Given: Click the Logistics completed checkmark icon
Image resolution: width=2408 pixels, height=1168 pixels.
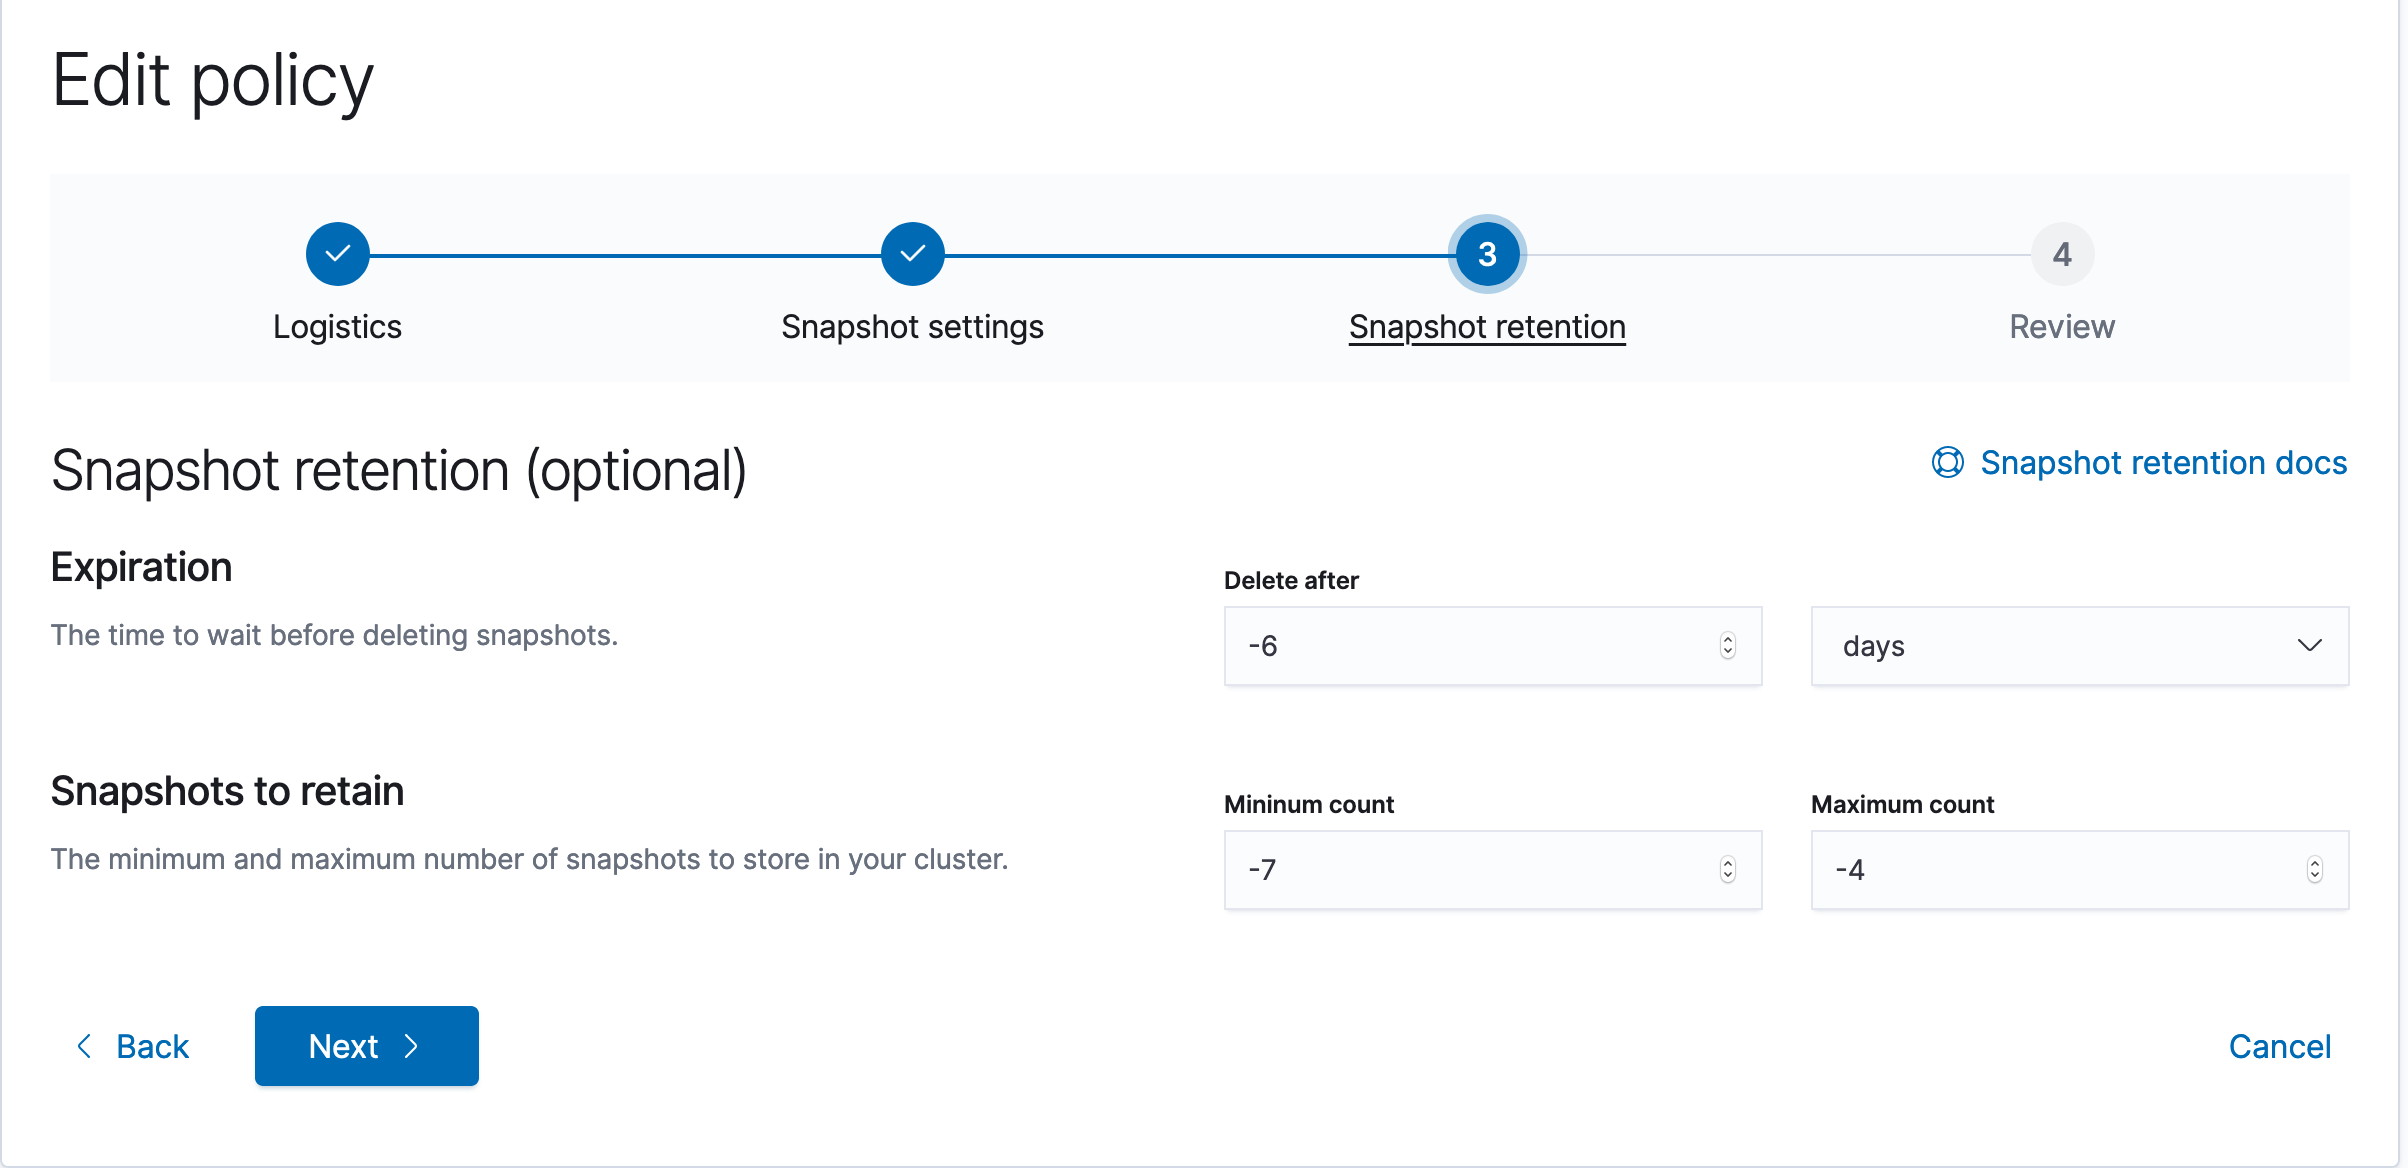Looking at the screenshot, I should 337,253.
